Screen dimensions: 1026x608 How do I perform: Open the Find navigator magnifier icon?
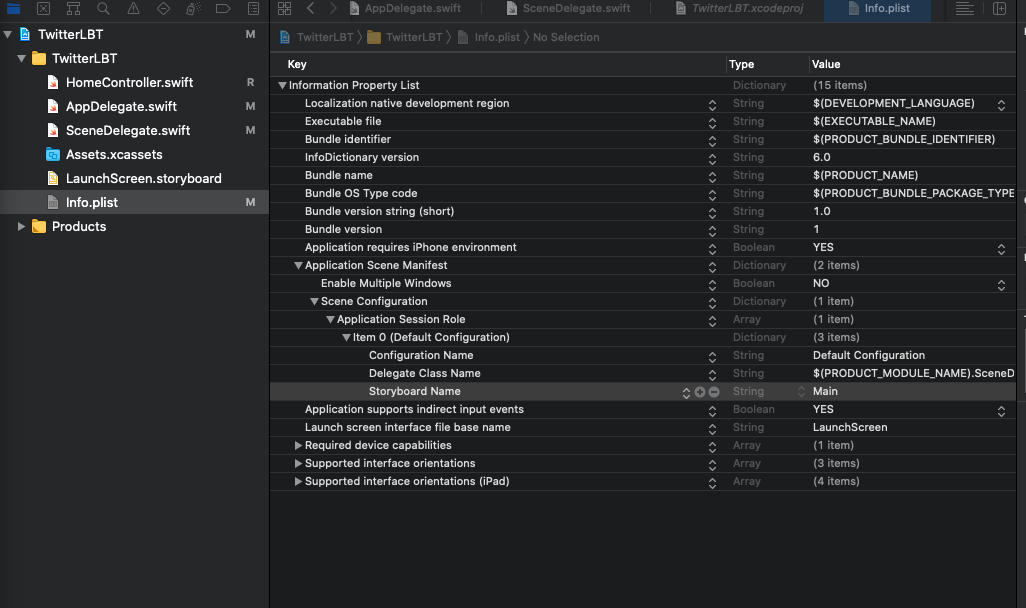point(103,9)
